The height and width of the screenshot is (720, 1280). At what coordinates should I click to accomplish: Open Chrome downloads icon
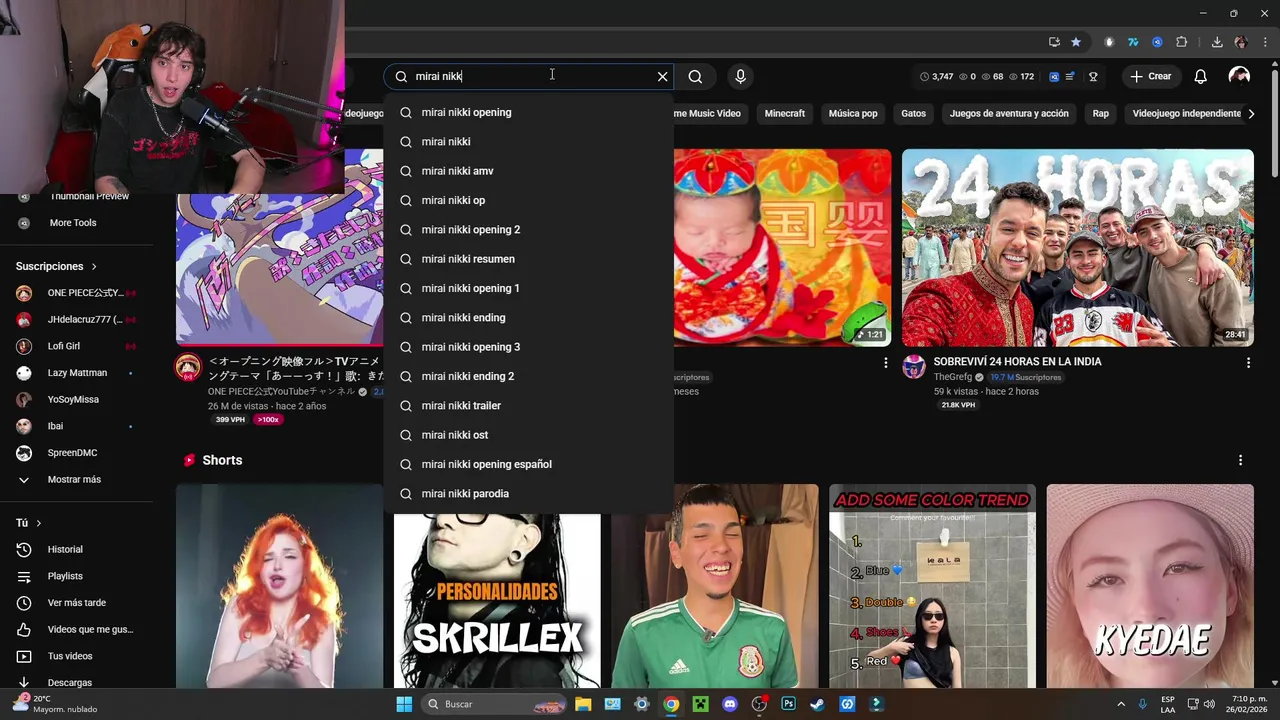pos(1217,42)
